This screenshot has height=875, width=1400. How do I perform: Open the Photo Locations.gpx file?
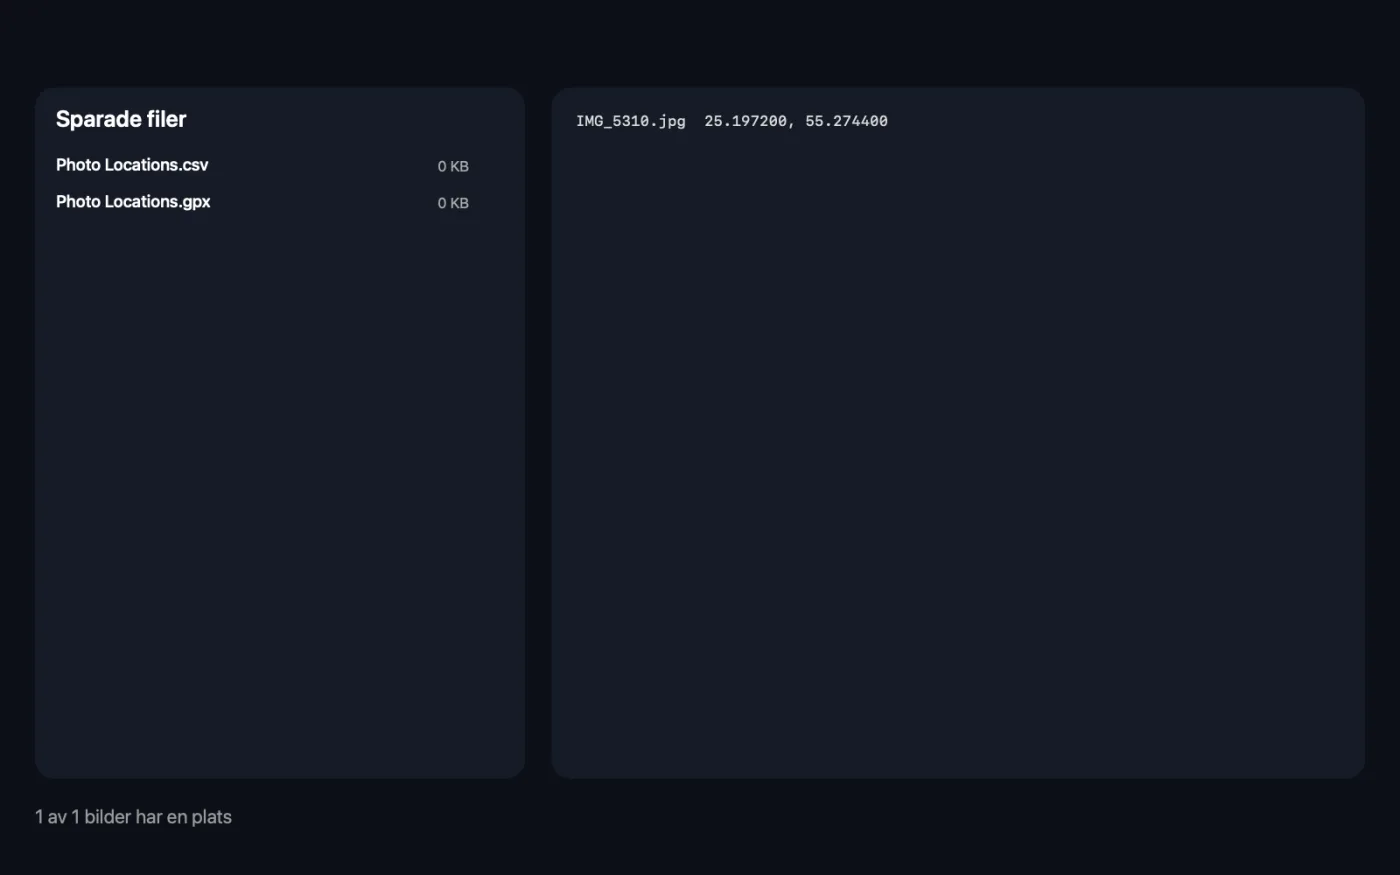pos(133,202)
